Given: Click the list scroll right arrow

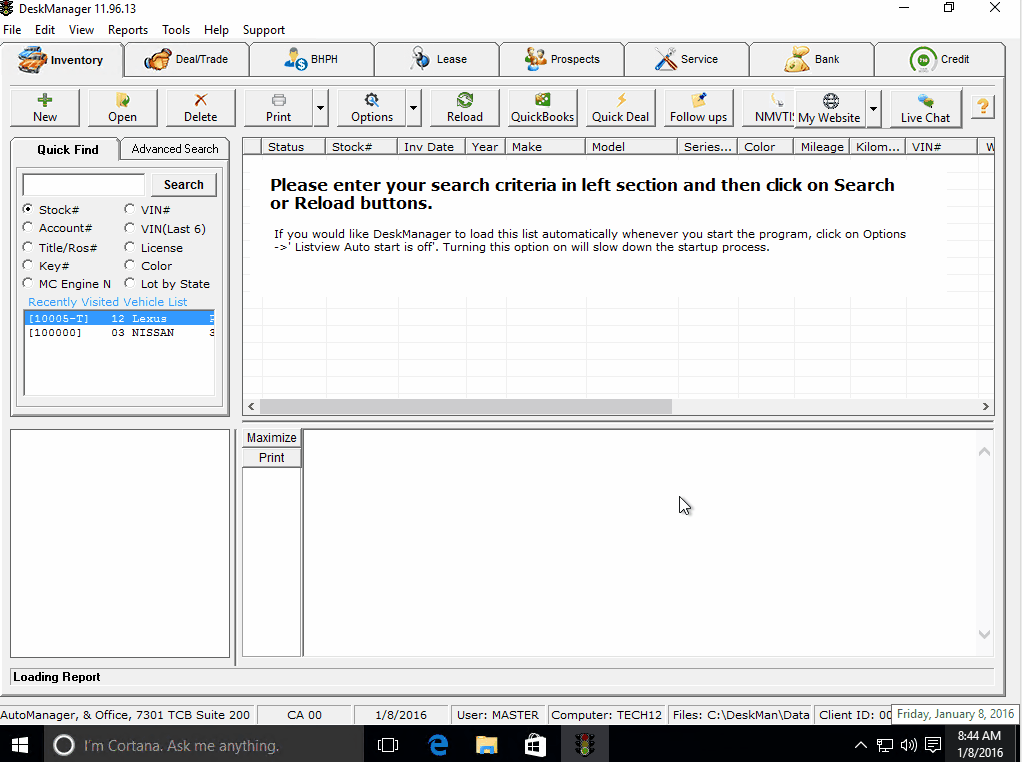Looking at the screenshot, I should pos(986,406).
